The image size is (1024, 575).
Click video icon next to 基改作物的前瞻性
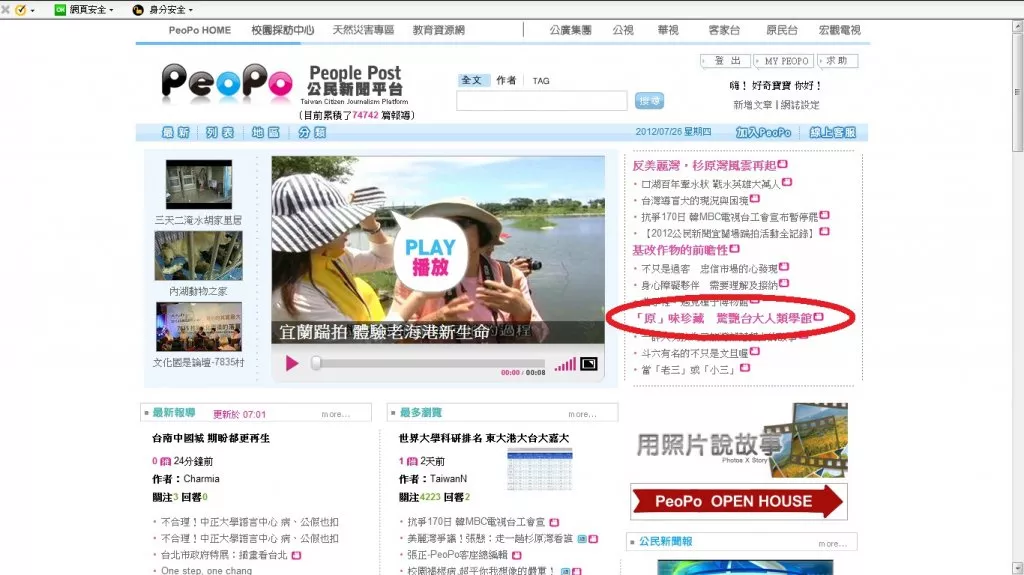click(735, 248)
